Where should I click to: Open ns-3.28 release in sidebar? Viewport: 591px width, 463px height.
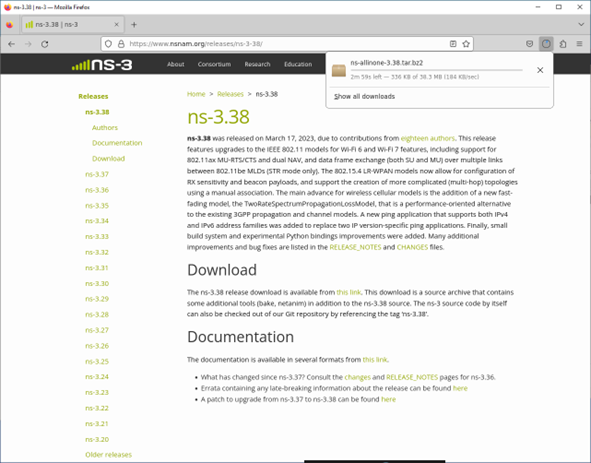(x=97, y=315)
